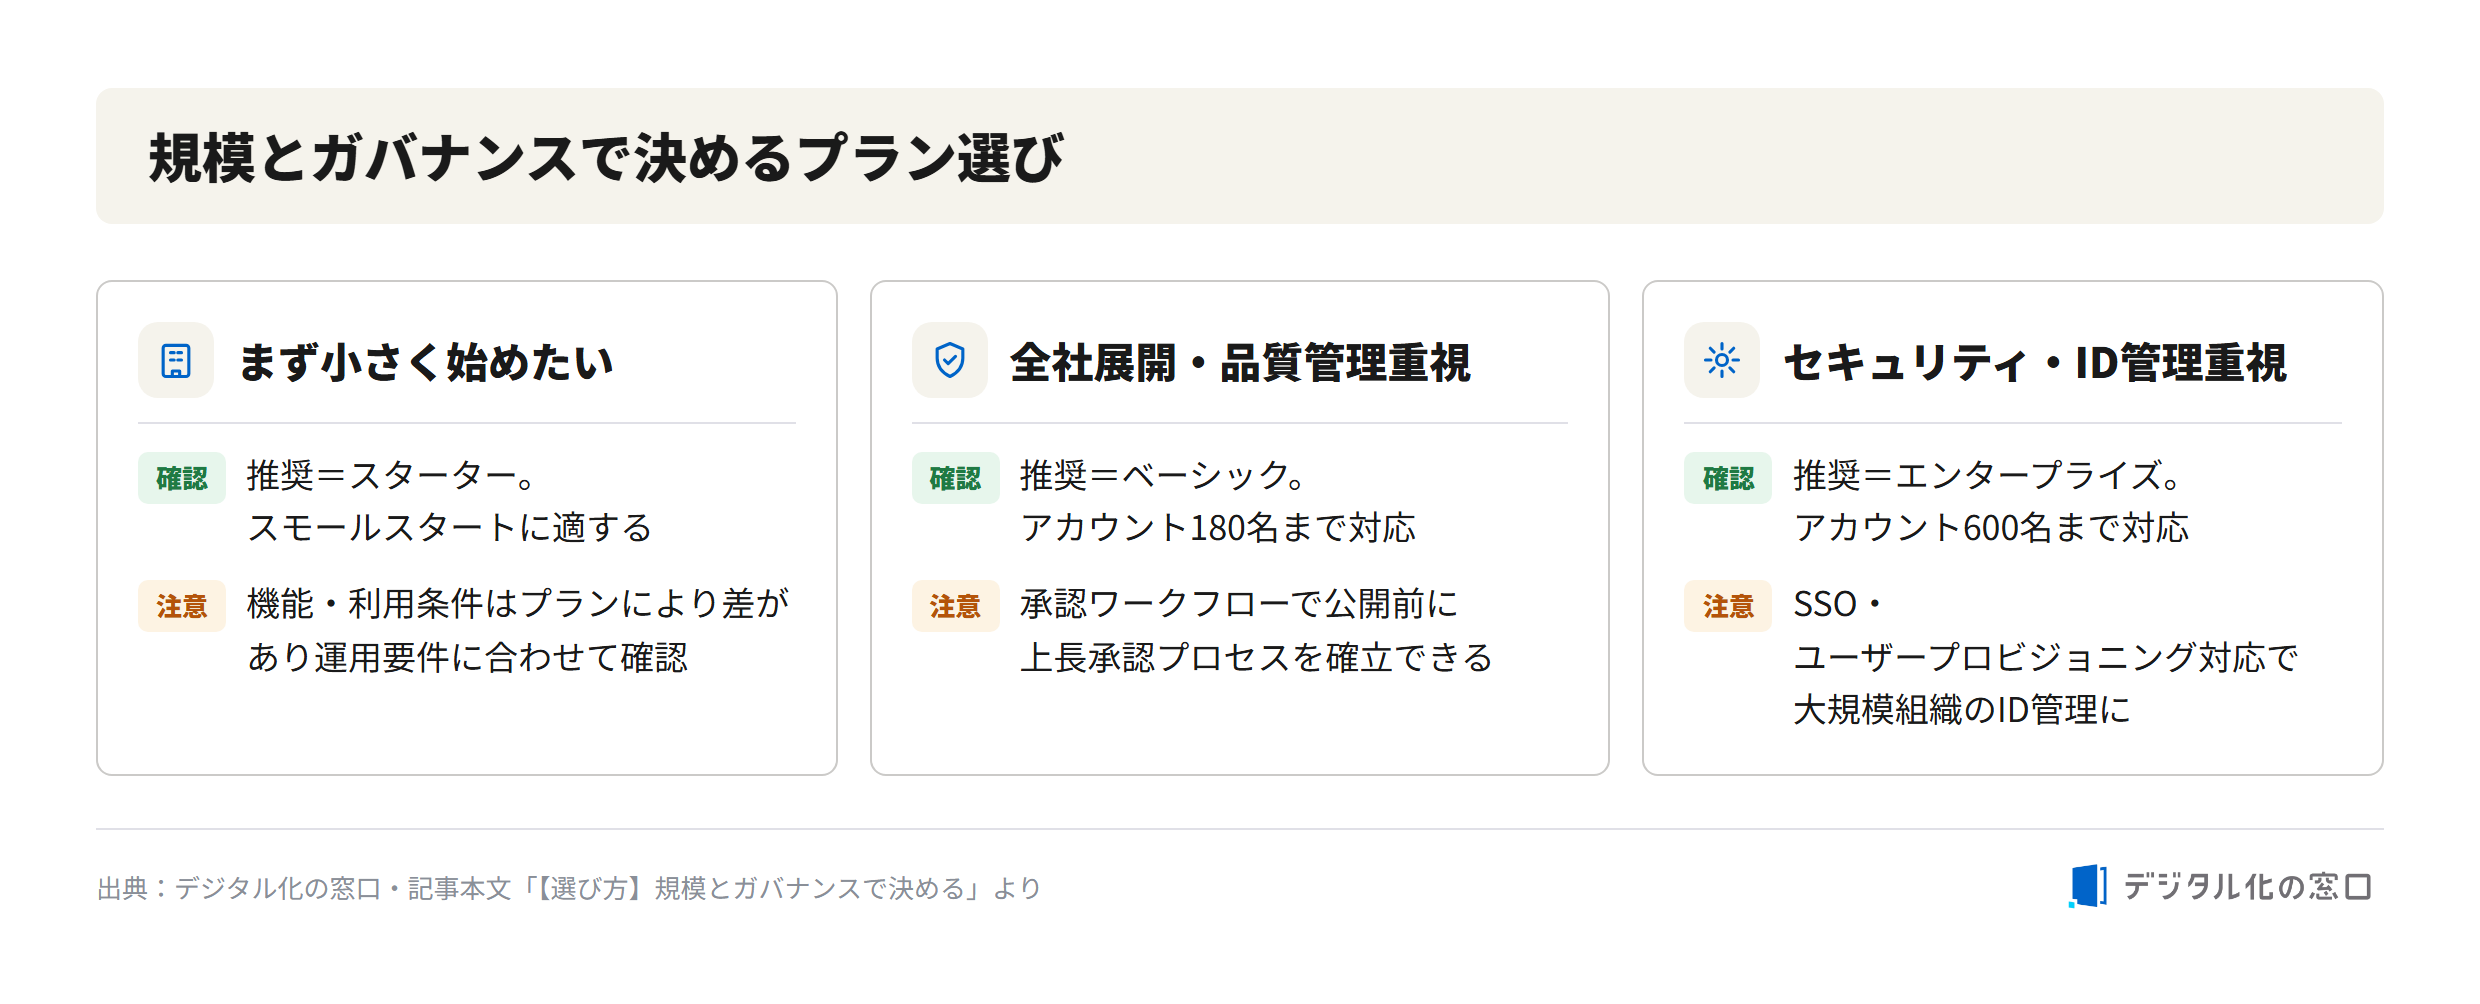Click the orange 注意 badge in the middle card
The width and height of the screenshot is (2480, 1004).
pos(955,606)
